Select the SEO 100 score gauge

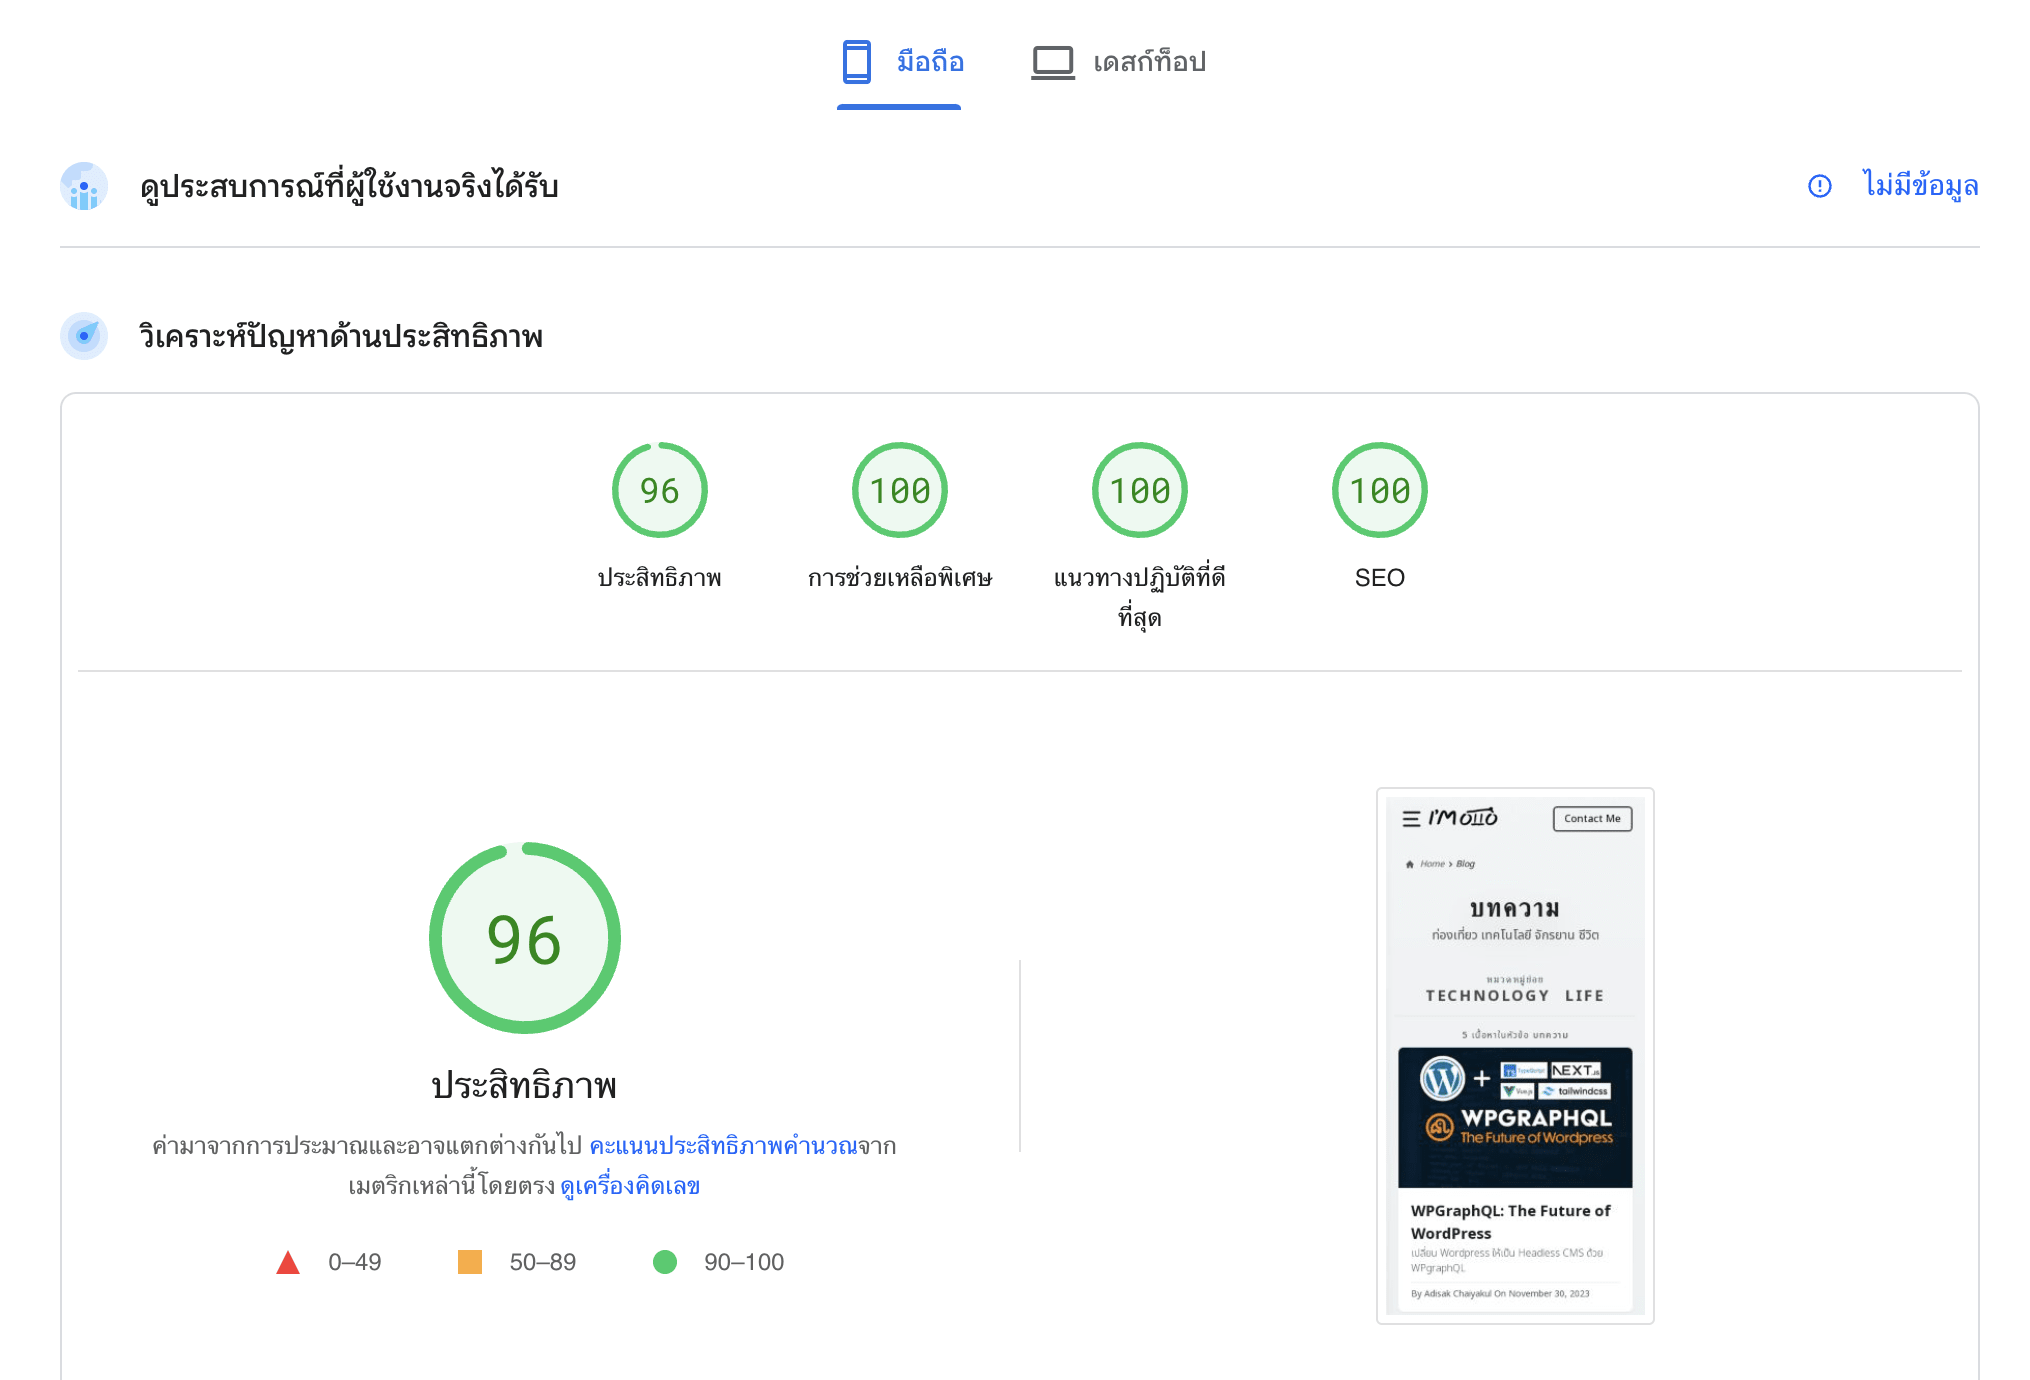[1379, 491]
